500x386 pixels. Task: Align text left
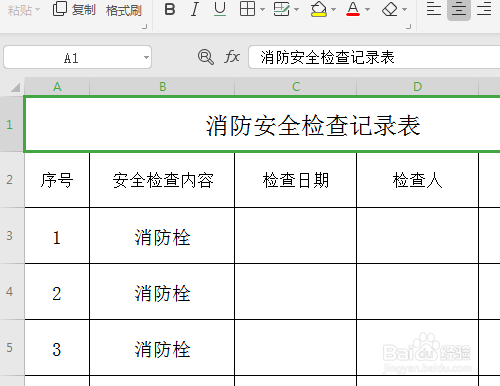[434, 9]
